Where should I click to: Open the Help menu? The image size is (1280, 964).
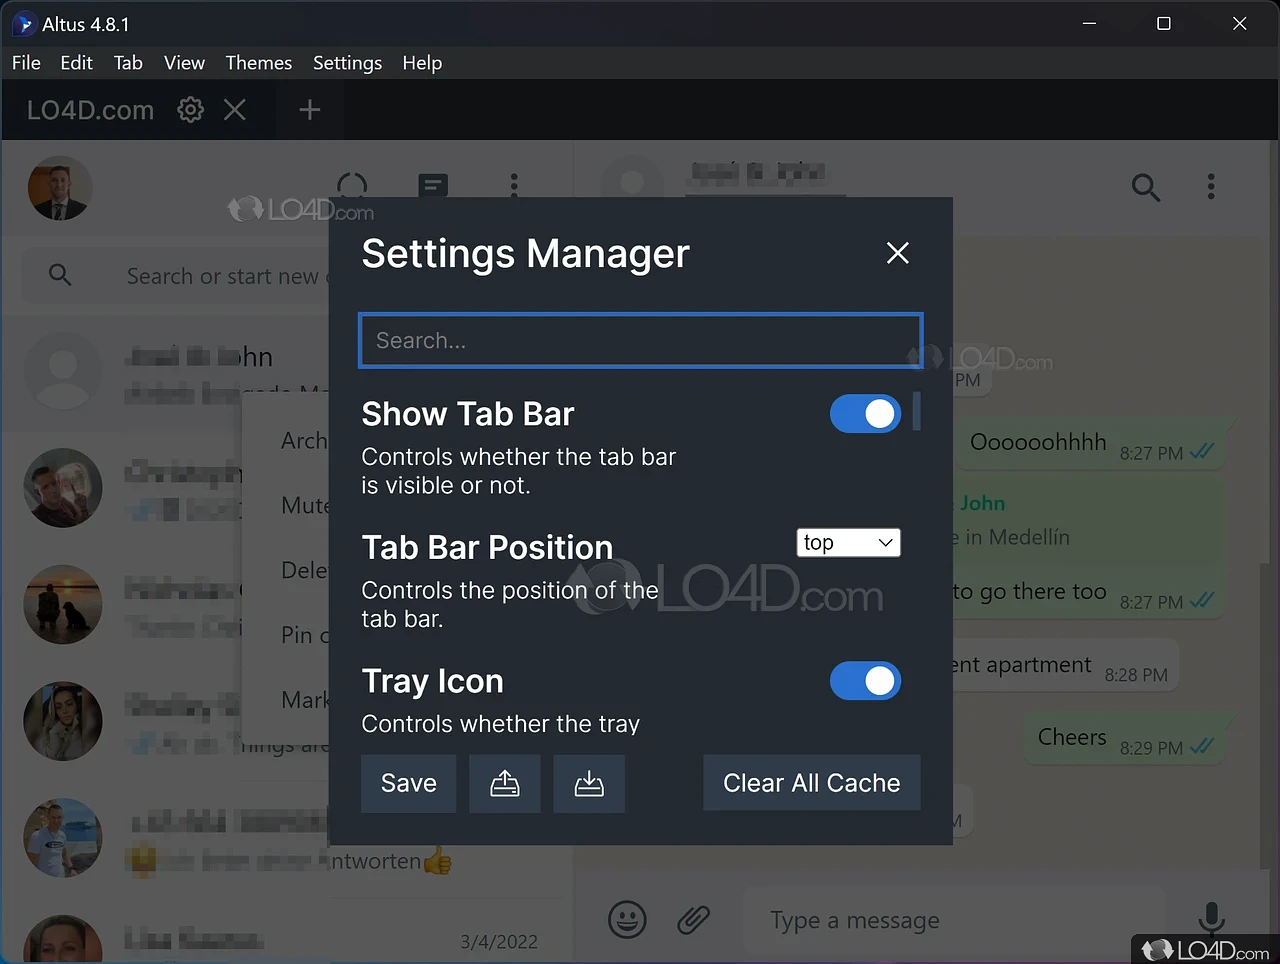point(422,63)
